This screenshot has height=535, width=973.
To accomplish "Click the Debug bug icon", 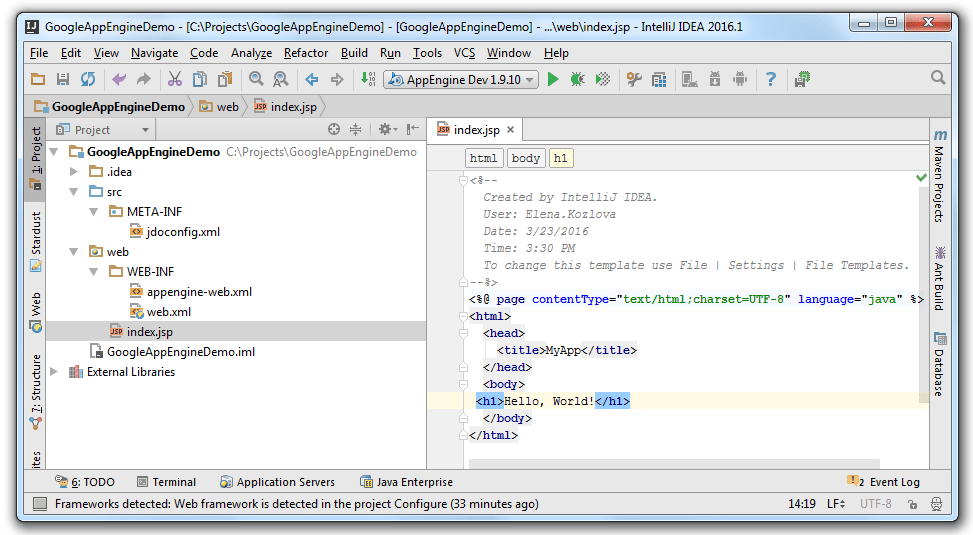I will (x=577, y=79).
